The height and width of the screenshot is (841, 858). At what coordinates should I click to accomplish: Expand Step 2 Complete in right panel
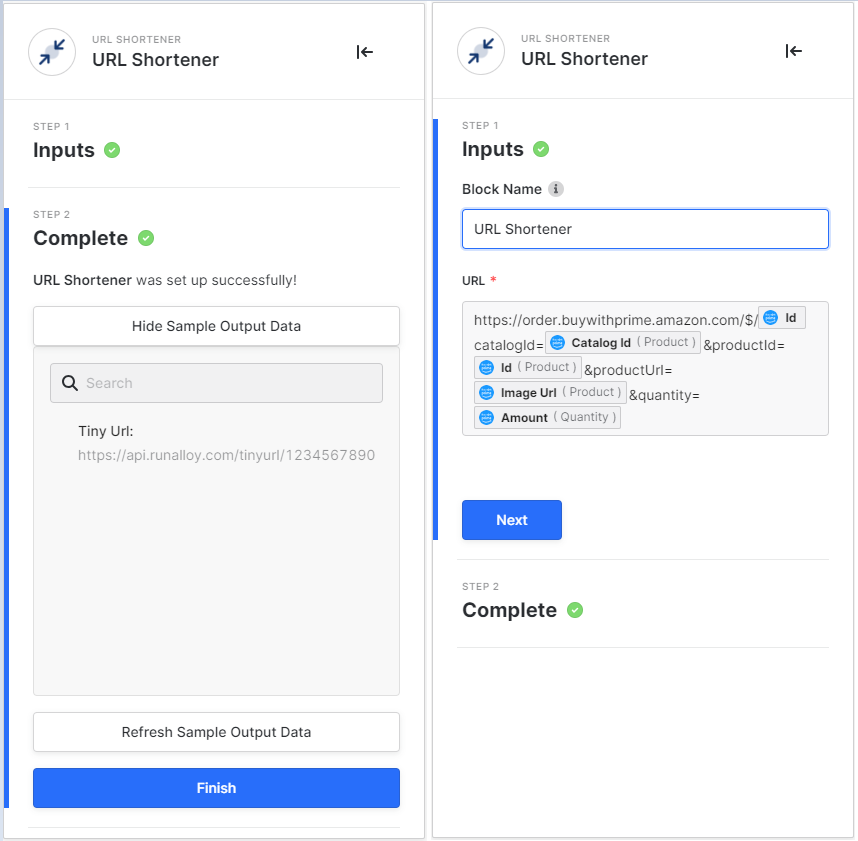[x=509, y=610]
